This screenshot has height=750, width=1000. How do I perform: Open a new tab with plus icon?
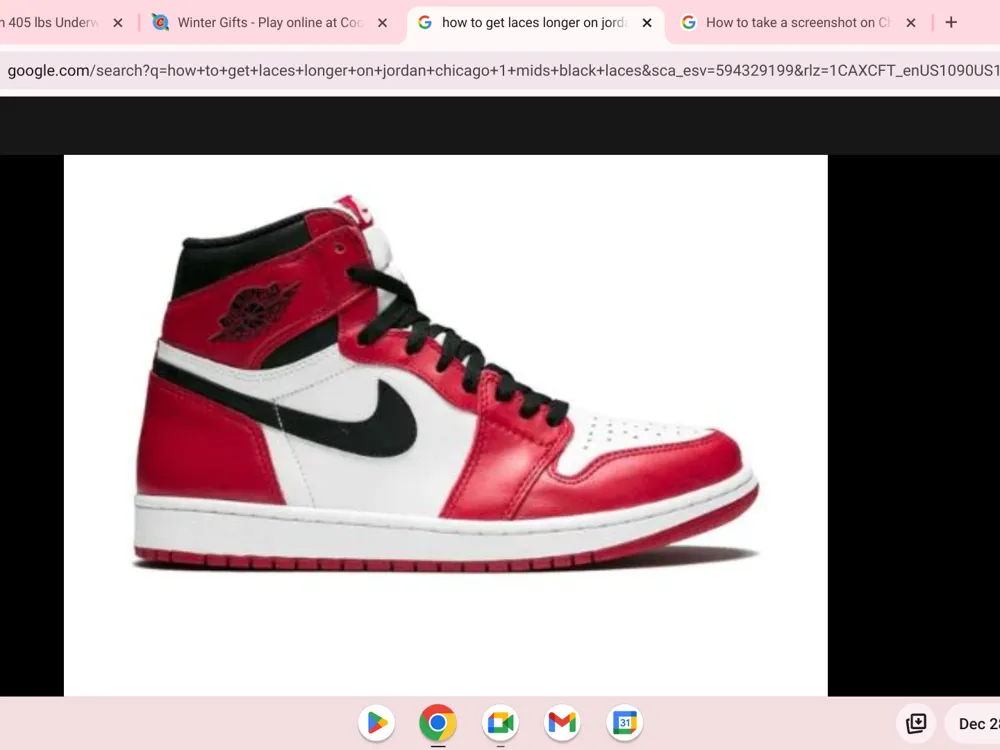951,22
